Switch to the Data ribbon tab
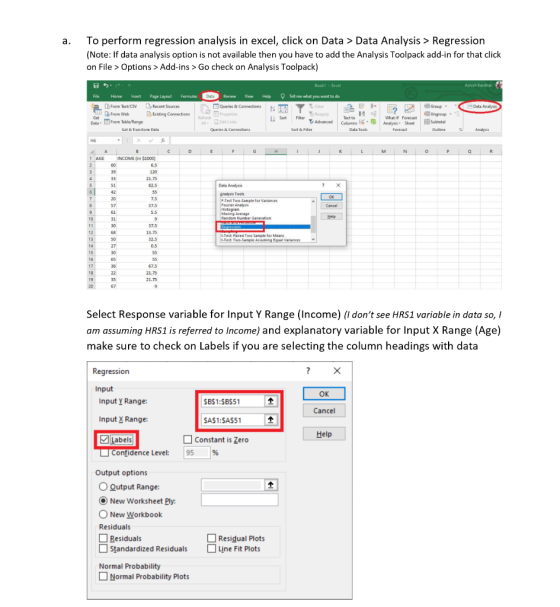 210,96
